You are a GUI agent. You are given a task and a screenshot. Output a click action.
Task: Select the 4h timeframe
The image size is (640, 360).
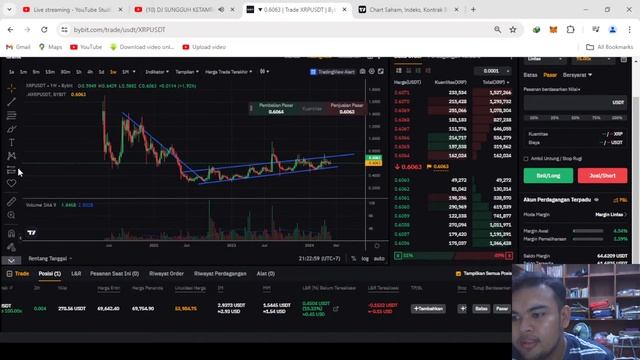click(90, 72)
